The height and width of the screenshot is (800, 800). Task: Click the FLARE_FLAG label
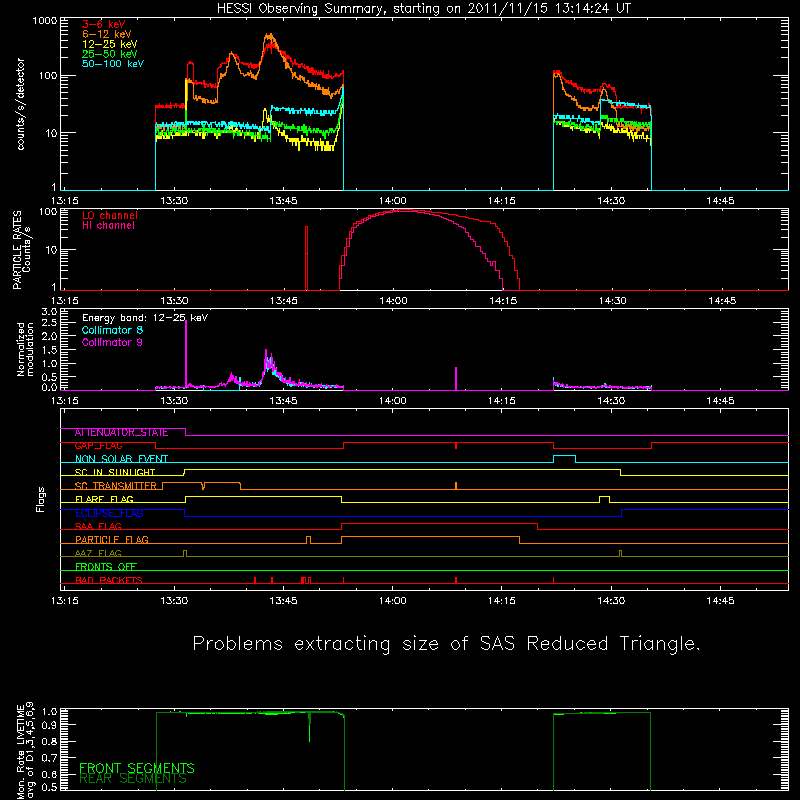click(104, 499)
